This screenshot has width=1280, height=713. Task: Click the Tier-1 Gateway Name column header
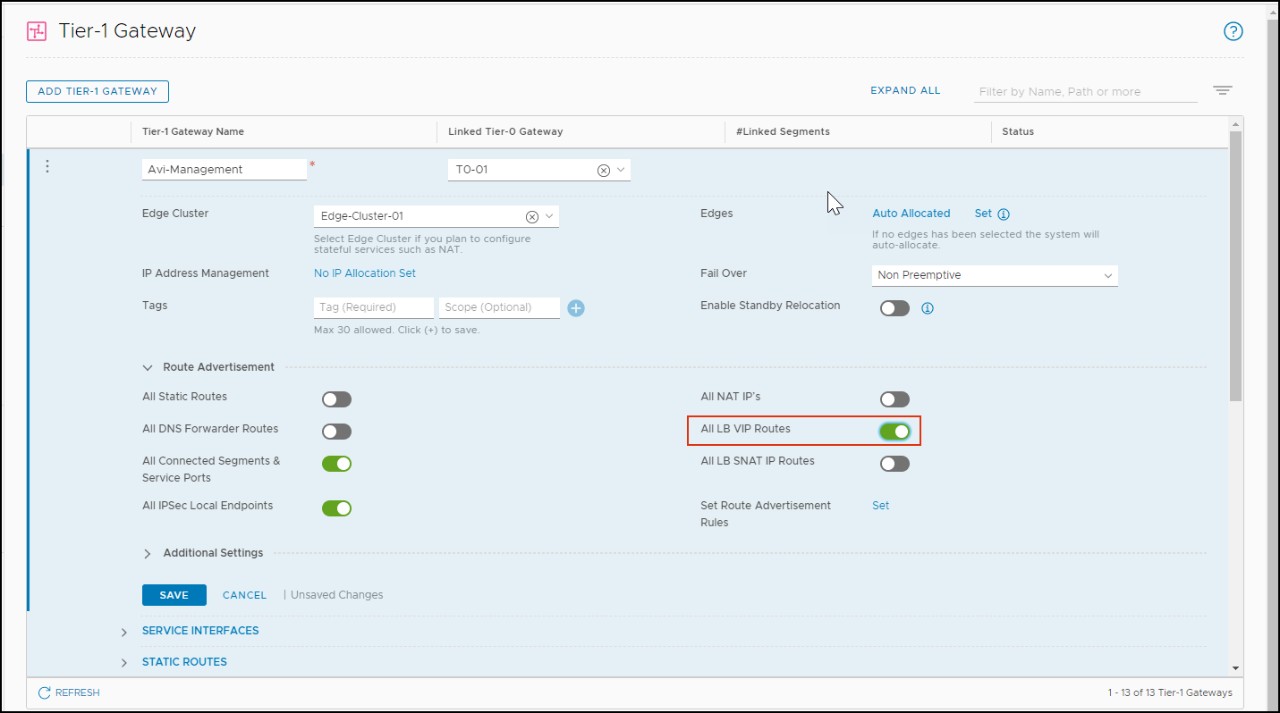[x=193, y=132]
